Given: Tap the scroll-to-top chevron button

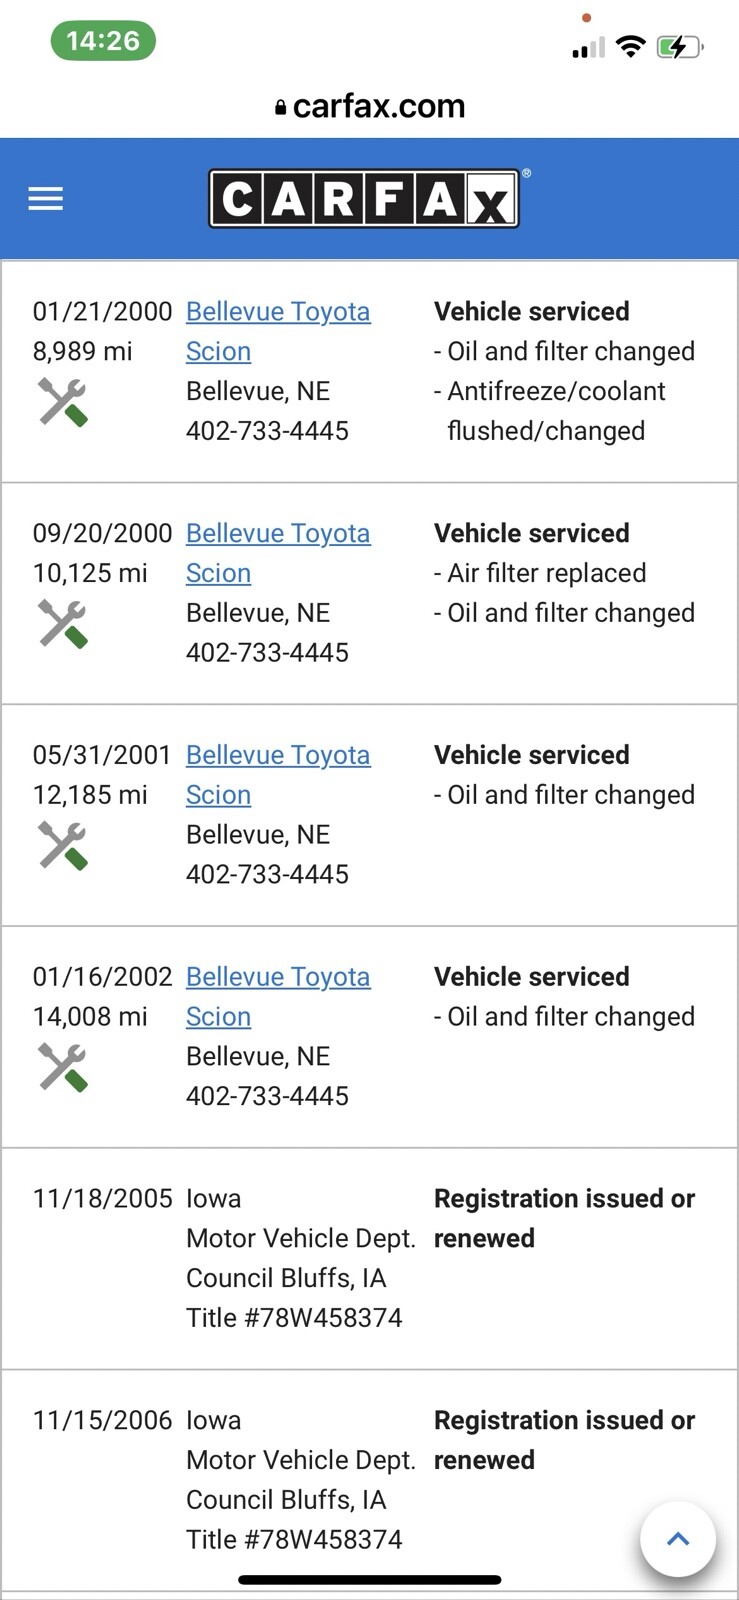Looking at the screenshot, I should tap(678, 1539).
